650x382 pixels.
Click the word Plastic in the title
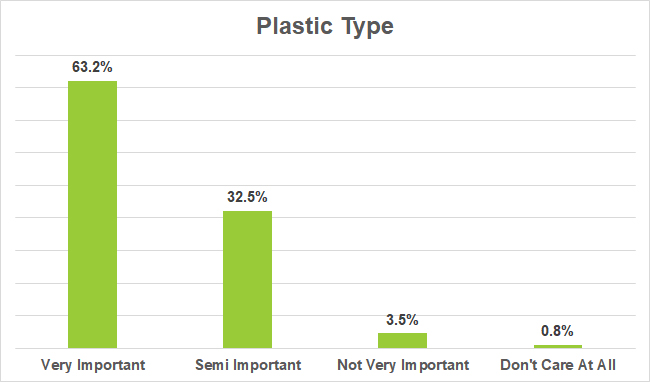tap(295, 26)
